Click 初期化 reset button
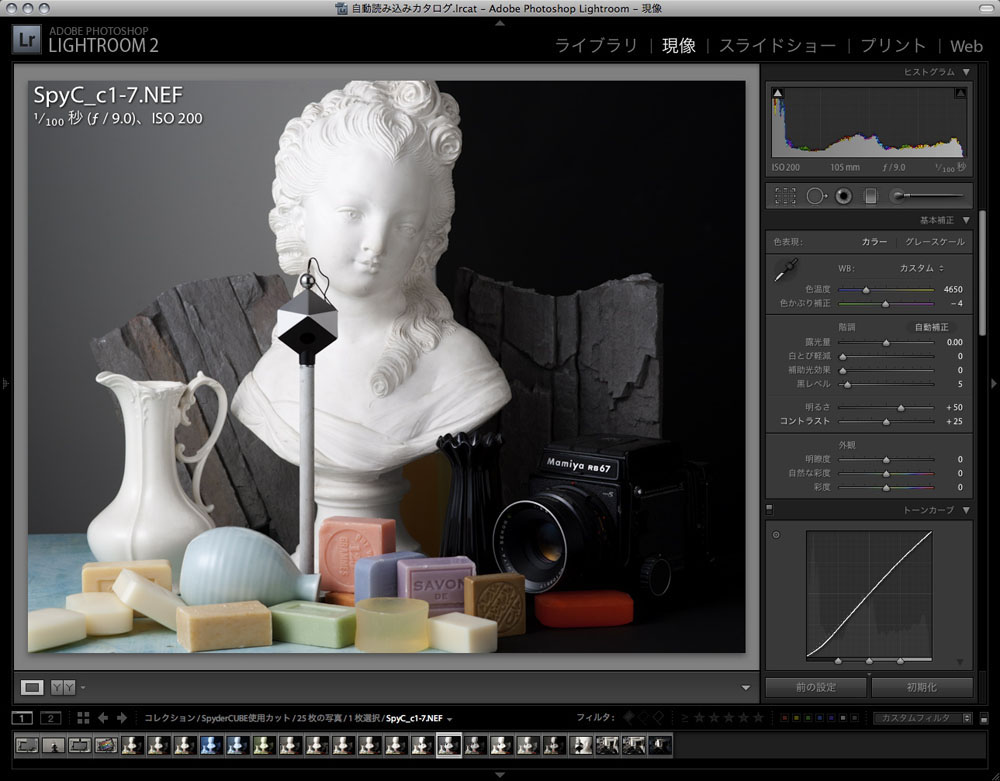Viewport: 1000px width, 781px height. click(922, 687)
